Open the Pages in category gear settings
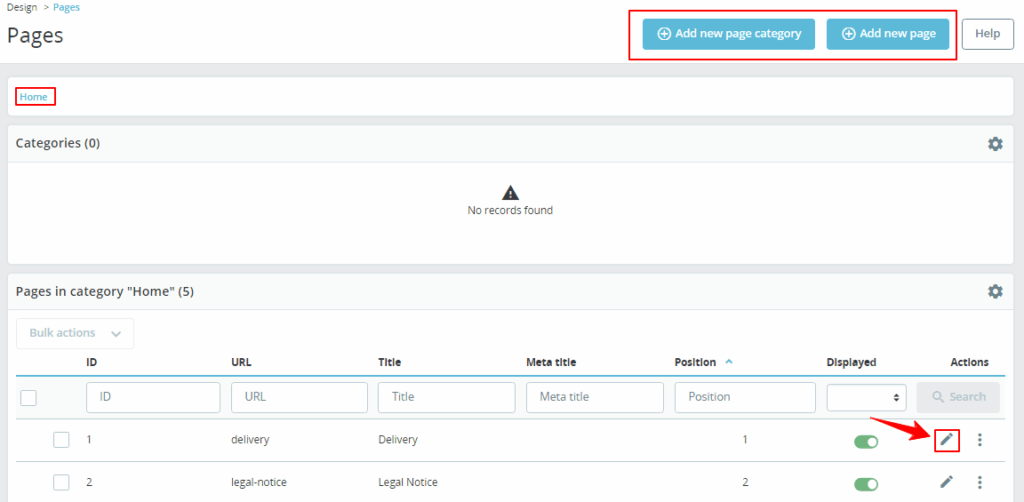 pos(995,291)
